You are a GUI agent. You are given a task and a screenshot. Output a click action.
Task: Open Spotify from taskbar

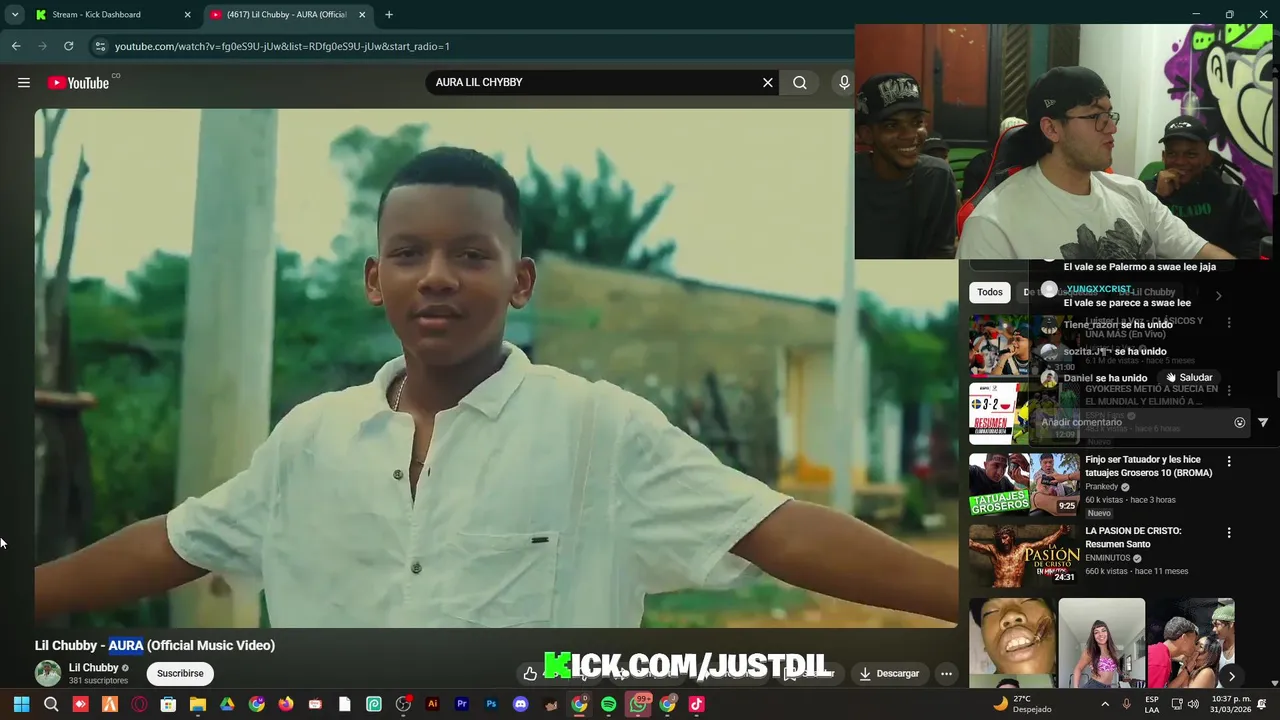[608, 704]
